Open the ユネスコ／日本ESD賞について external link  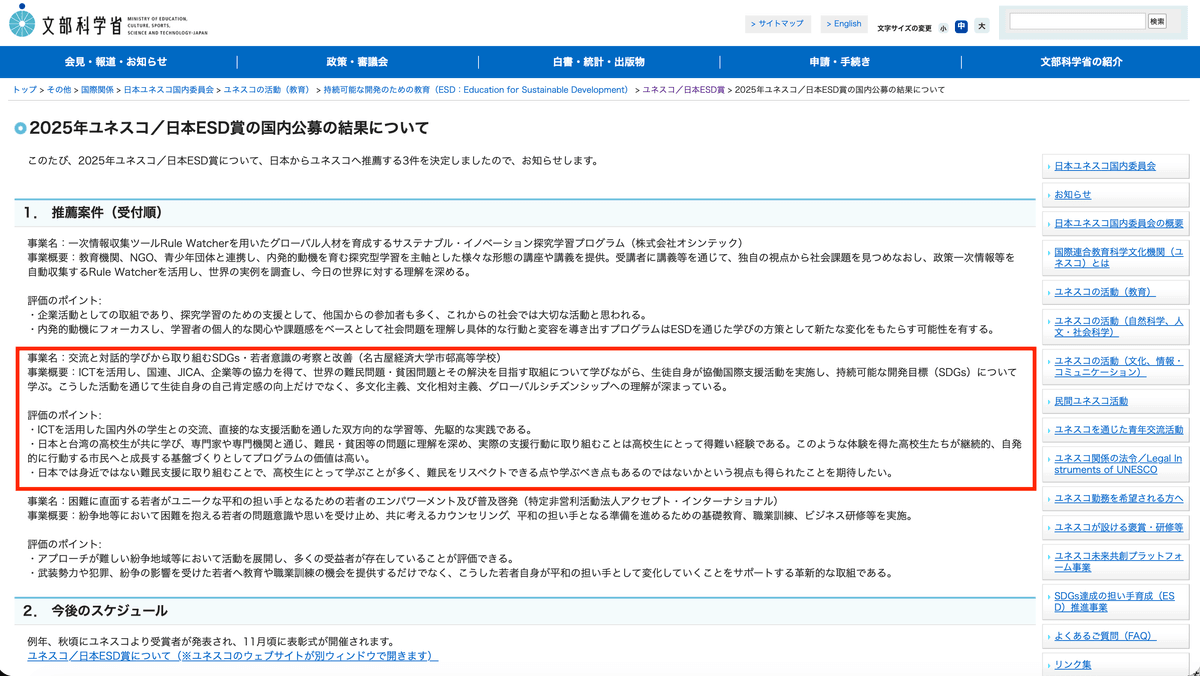click(x=233, y=656)
